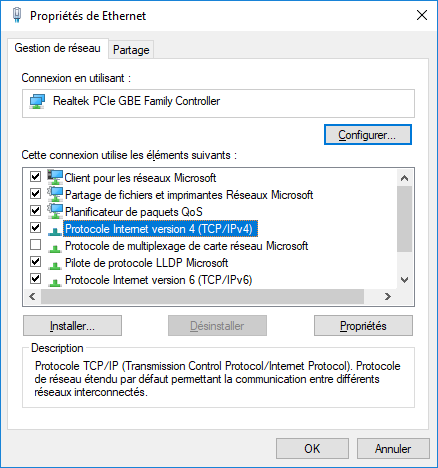
Task: Uncheck Planificateur de paquets QoS
Action: point(35,211)
